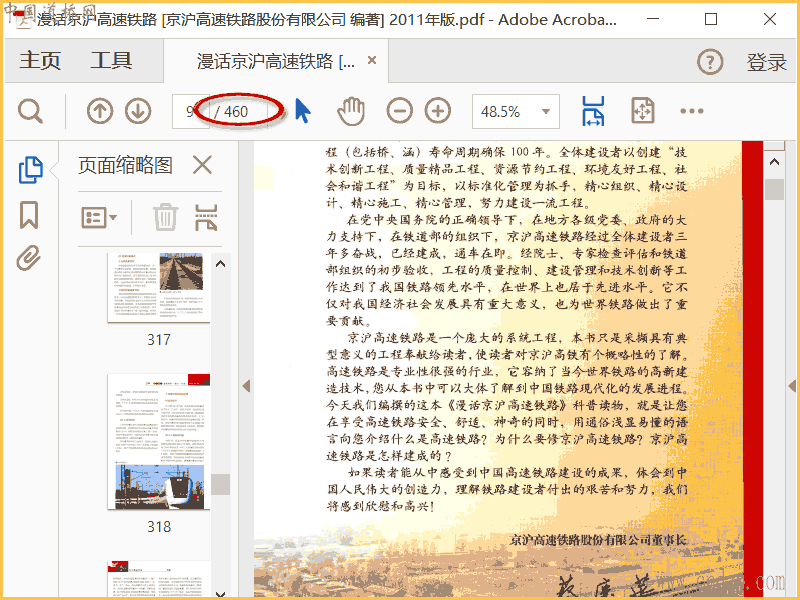Click the 页面缩略图 panel title
800x600 pixels.
click(x=125, y=165)
